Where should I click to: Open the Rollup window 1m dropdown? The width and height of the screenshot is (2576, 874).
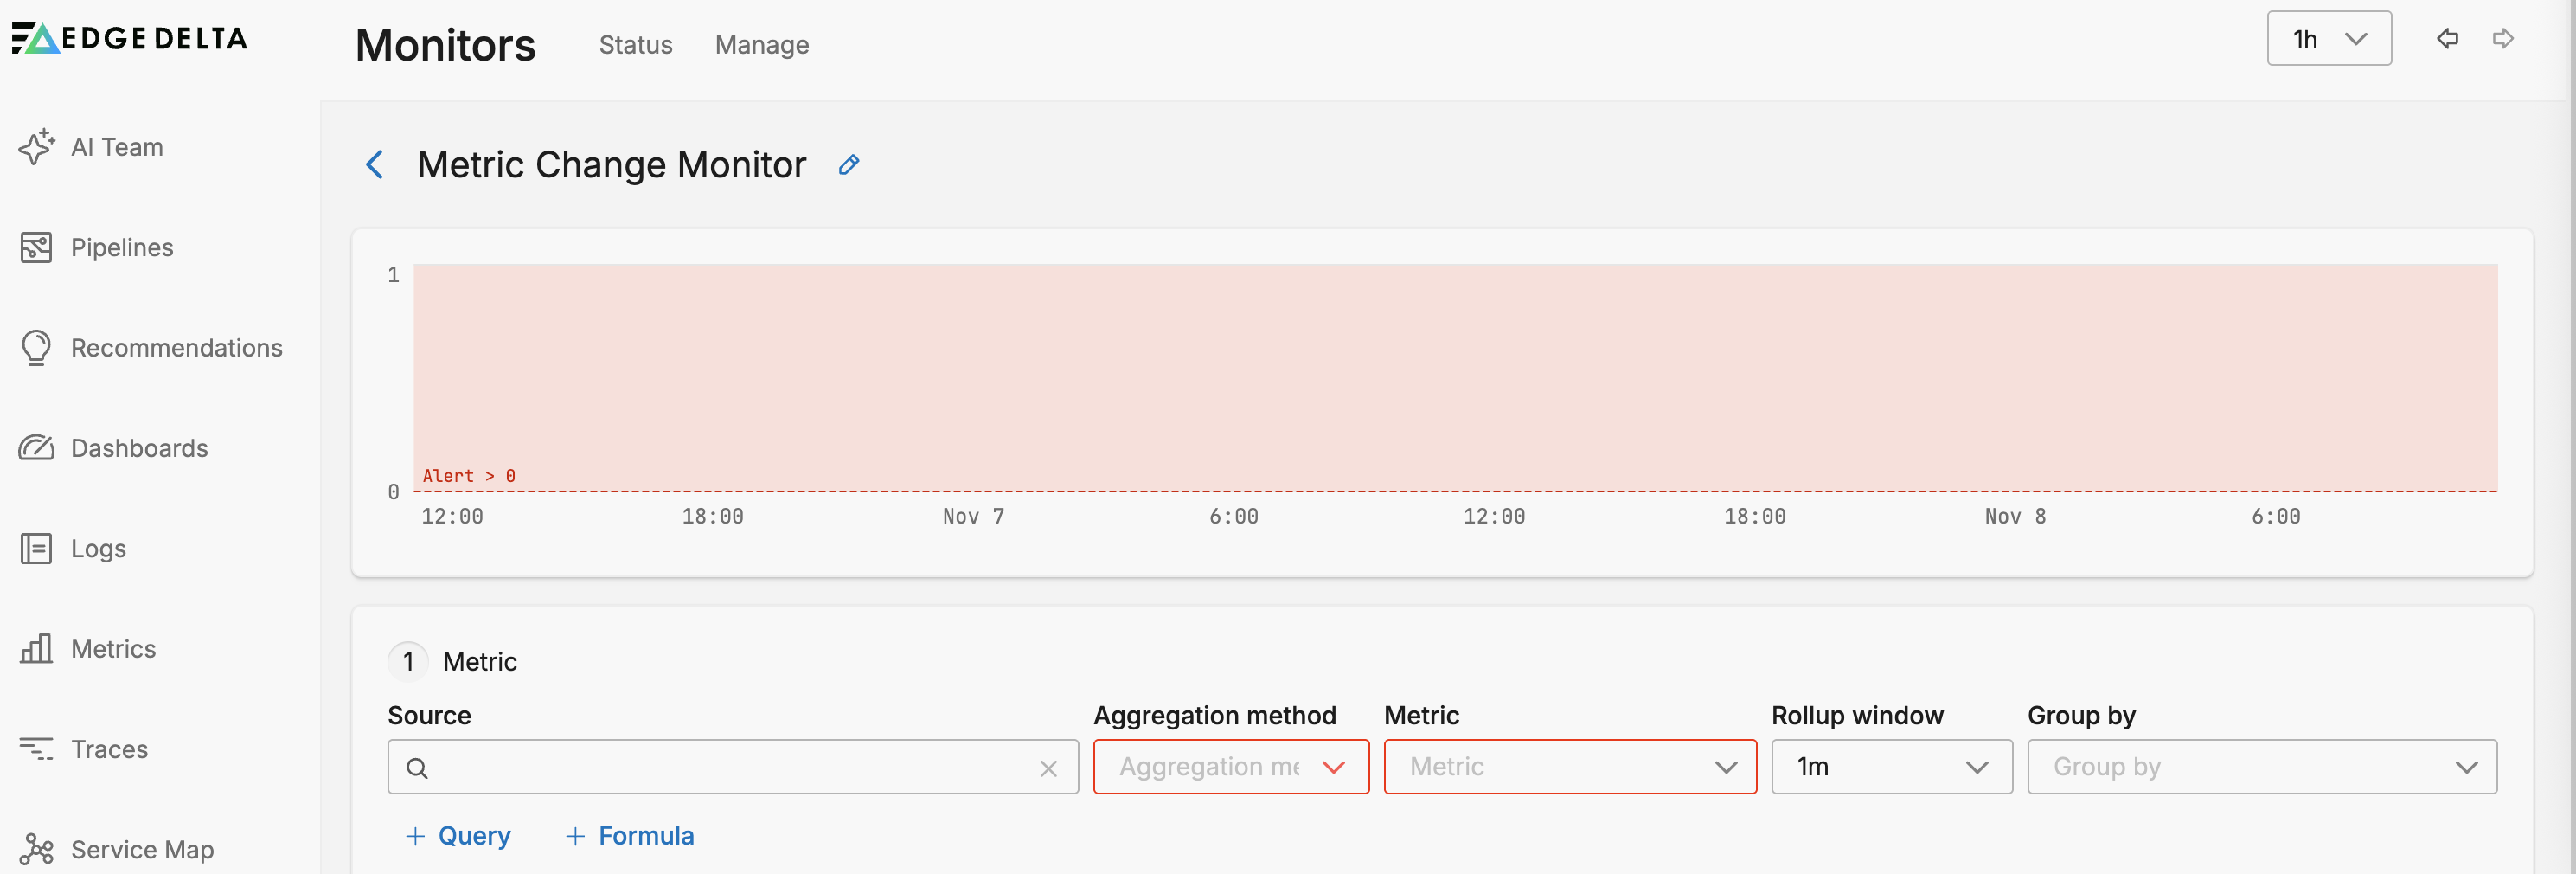pos(1891,767)
